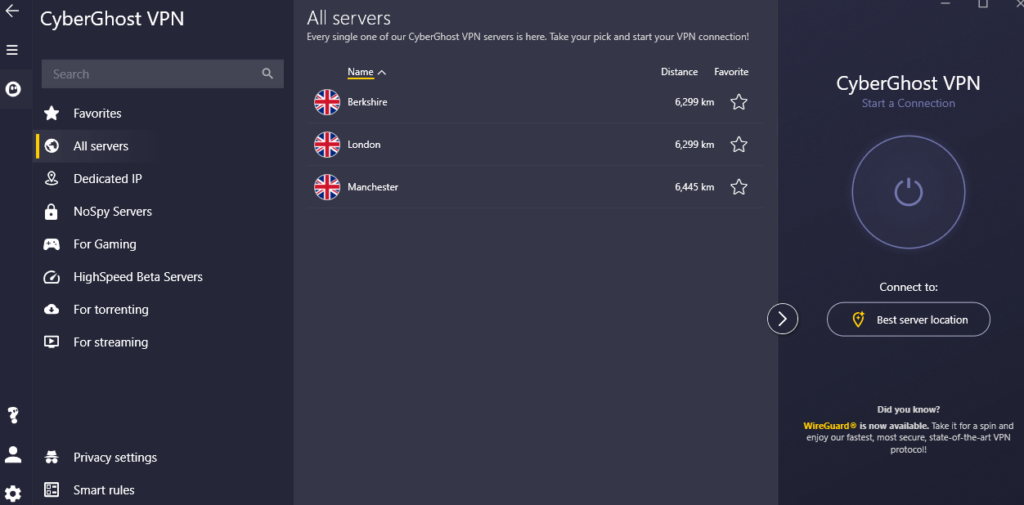The width and height of the screenshot is (1024, 505).
Task: Select the Berkshire server name
Action: coord(367,102)
